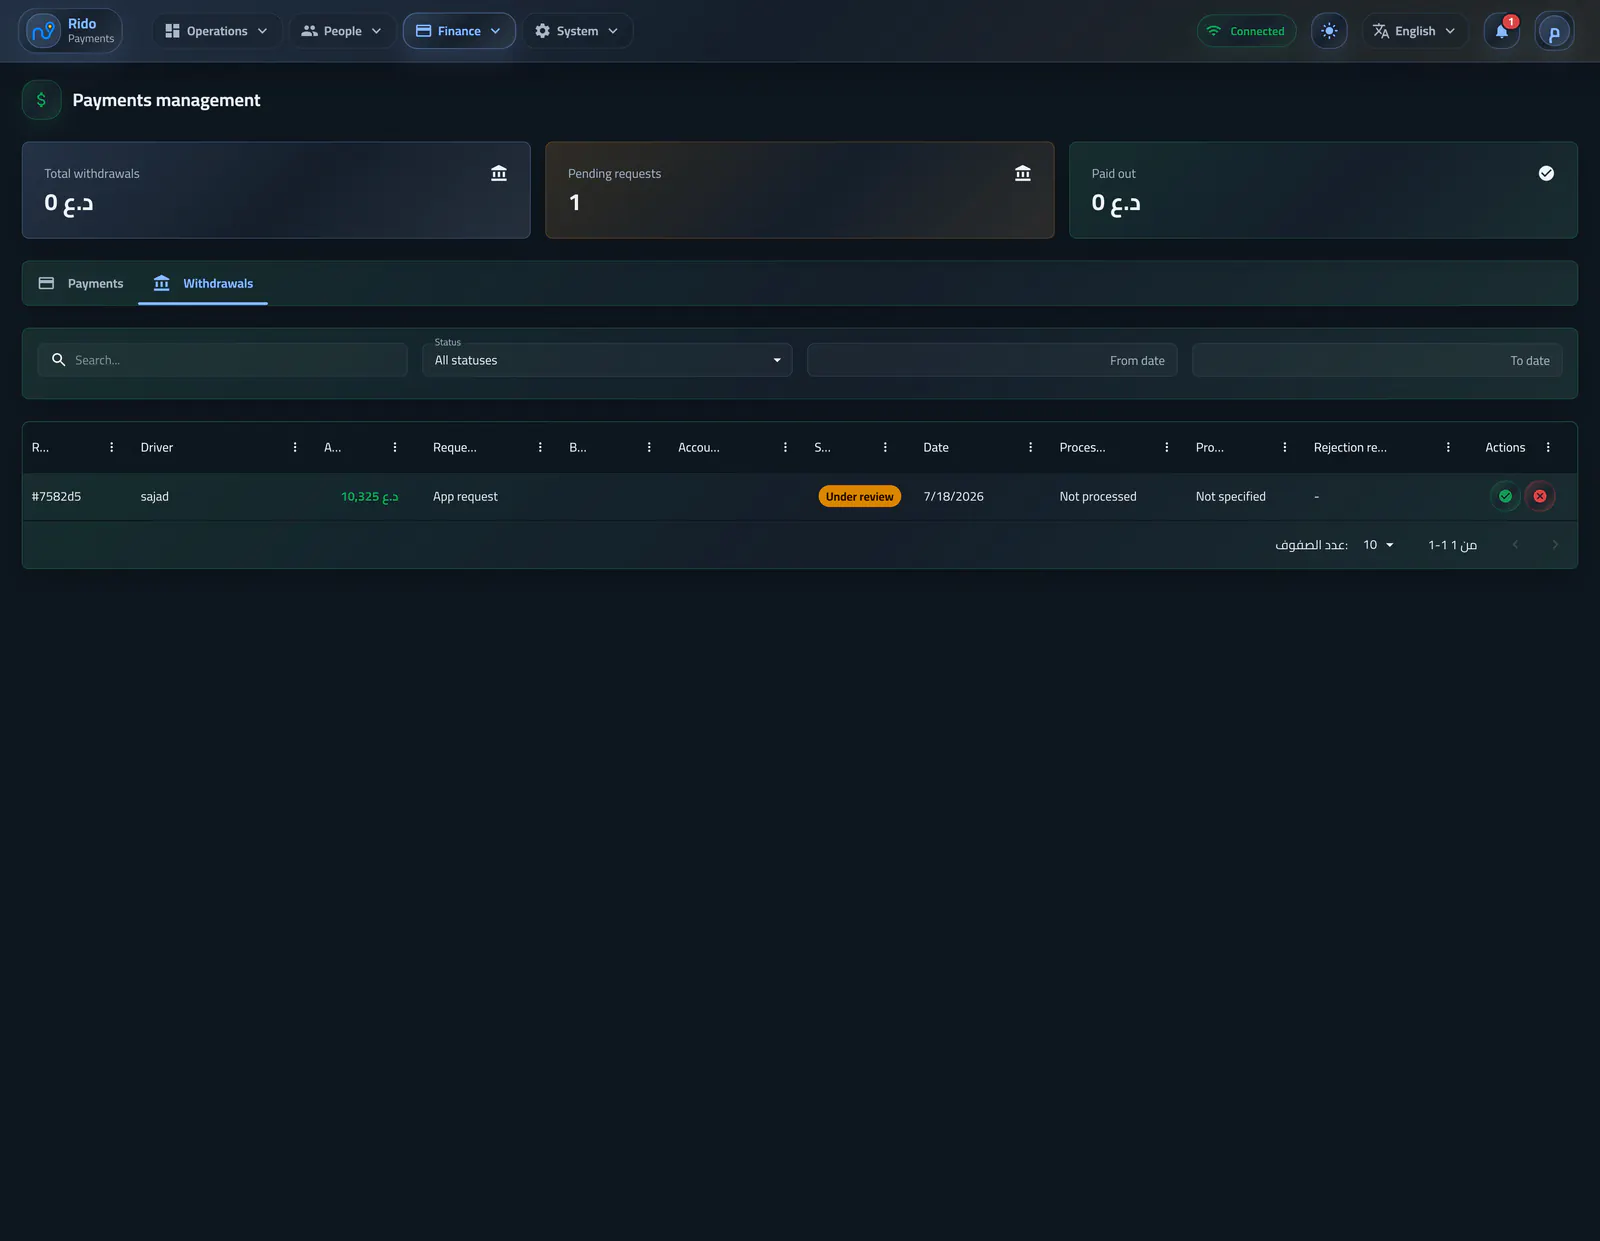Open the notifications bell
This screenshot has height=1241, width=1600.
point(1501,31)
